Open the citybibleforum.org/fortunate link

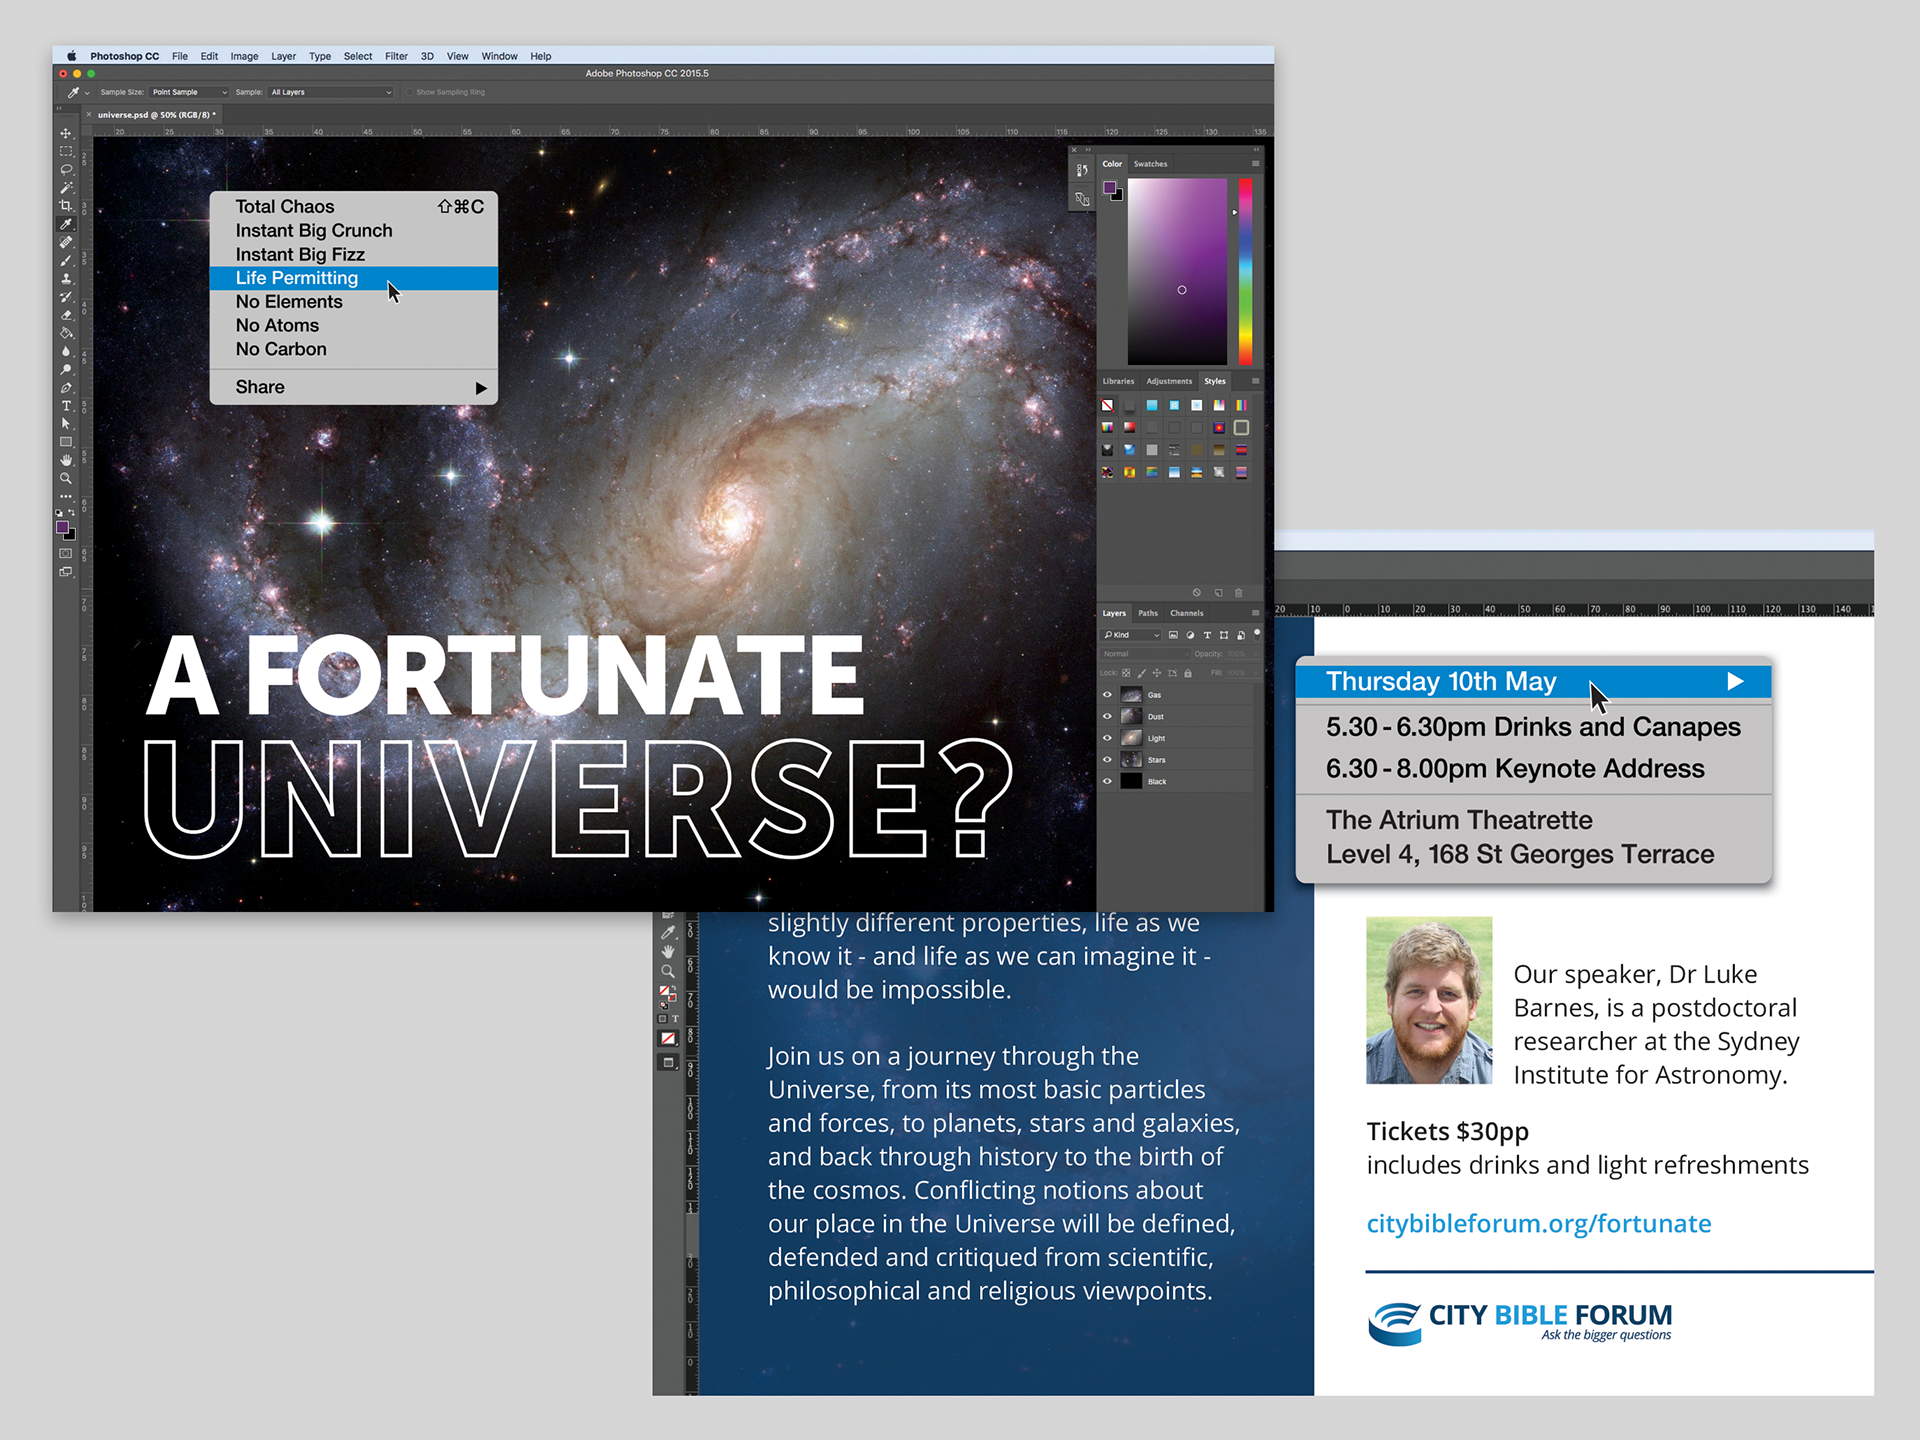point(1539,1224)
